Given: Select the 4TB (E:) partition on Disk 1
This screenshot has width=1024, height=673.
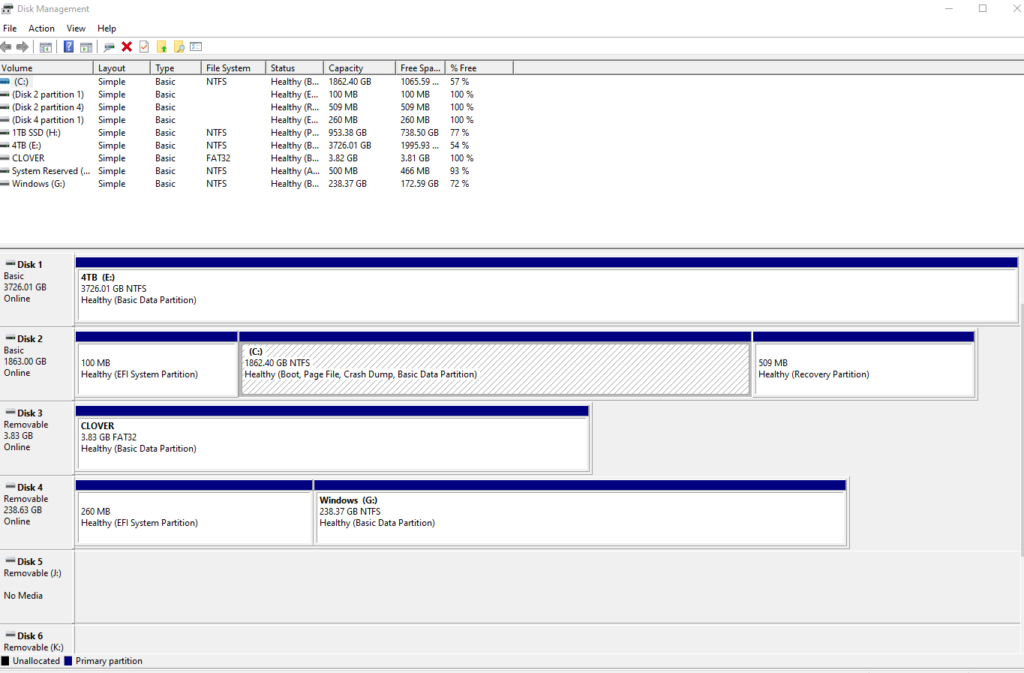Looking at the screenshot, I should click(547, 289).
